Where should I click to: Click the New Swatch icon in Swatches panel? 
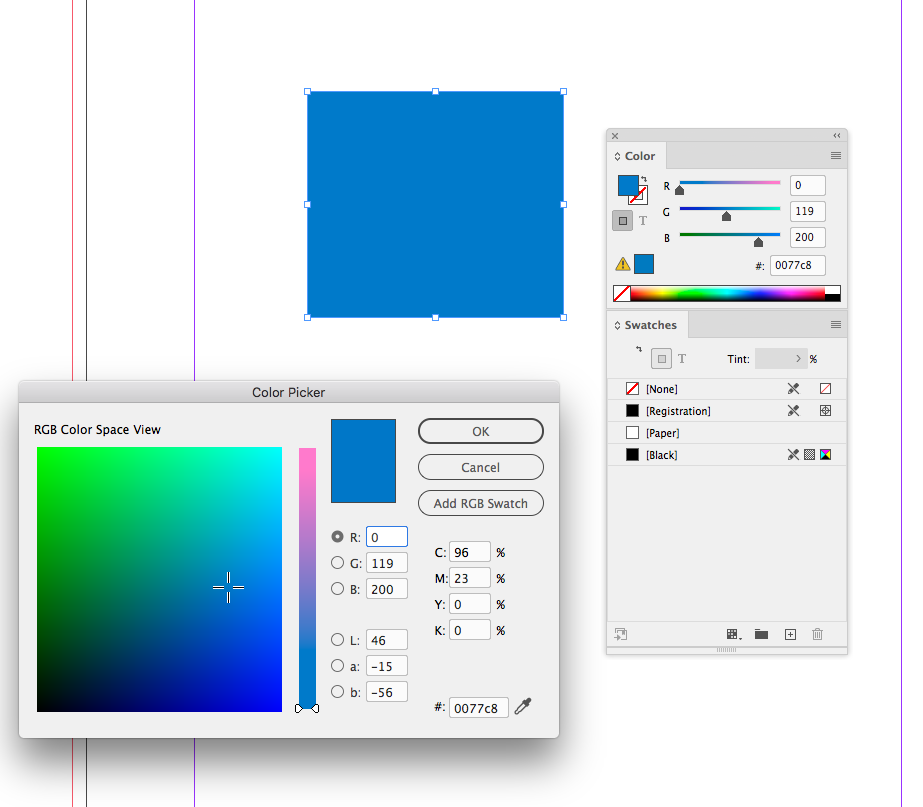click(x=791, y=634)
